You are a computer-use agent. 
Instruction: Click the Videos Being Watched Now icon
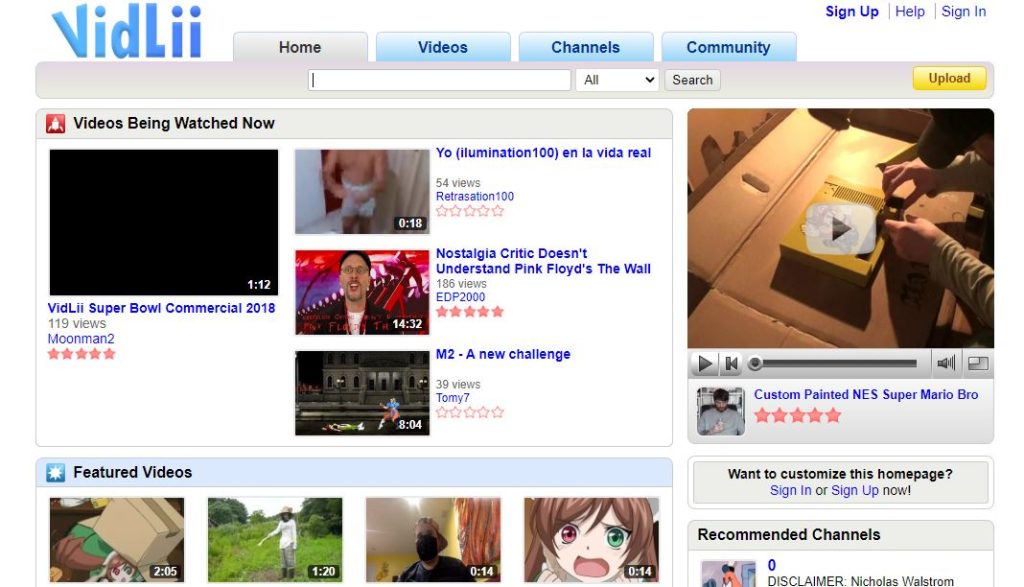coord(56,123)
